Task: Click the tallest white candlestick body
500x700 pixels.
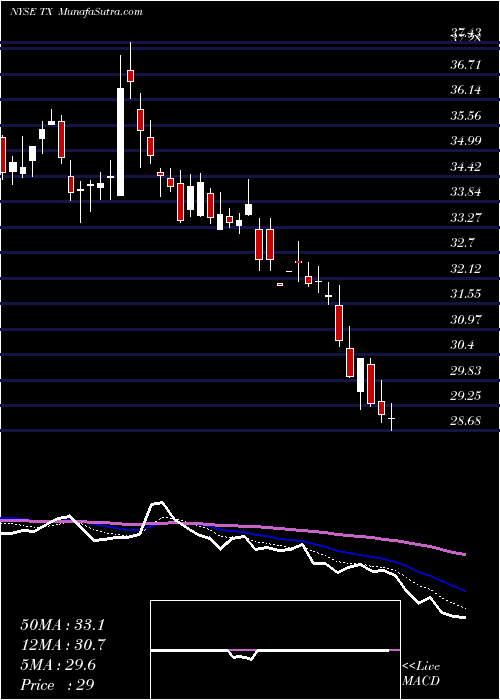Action: pos(121,142)
